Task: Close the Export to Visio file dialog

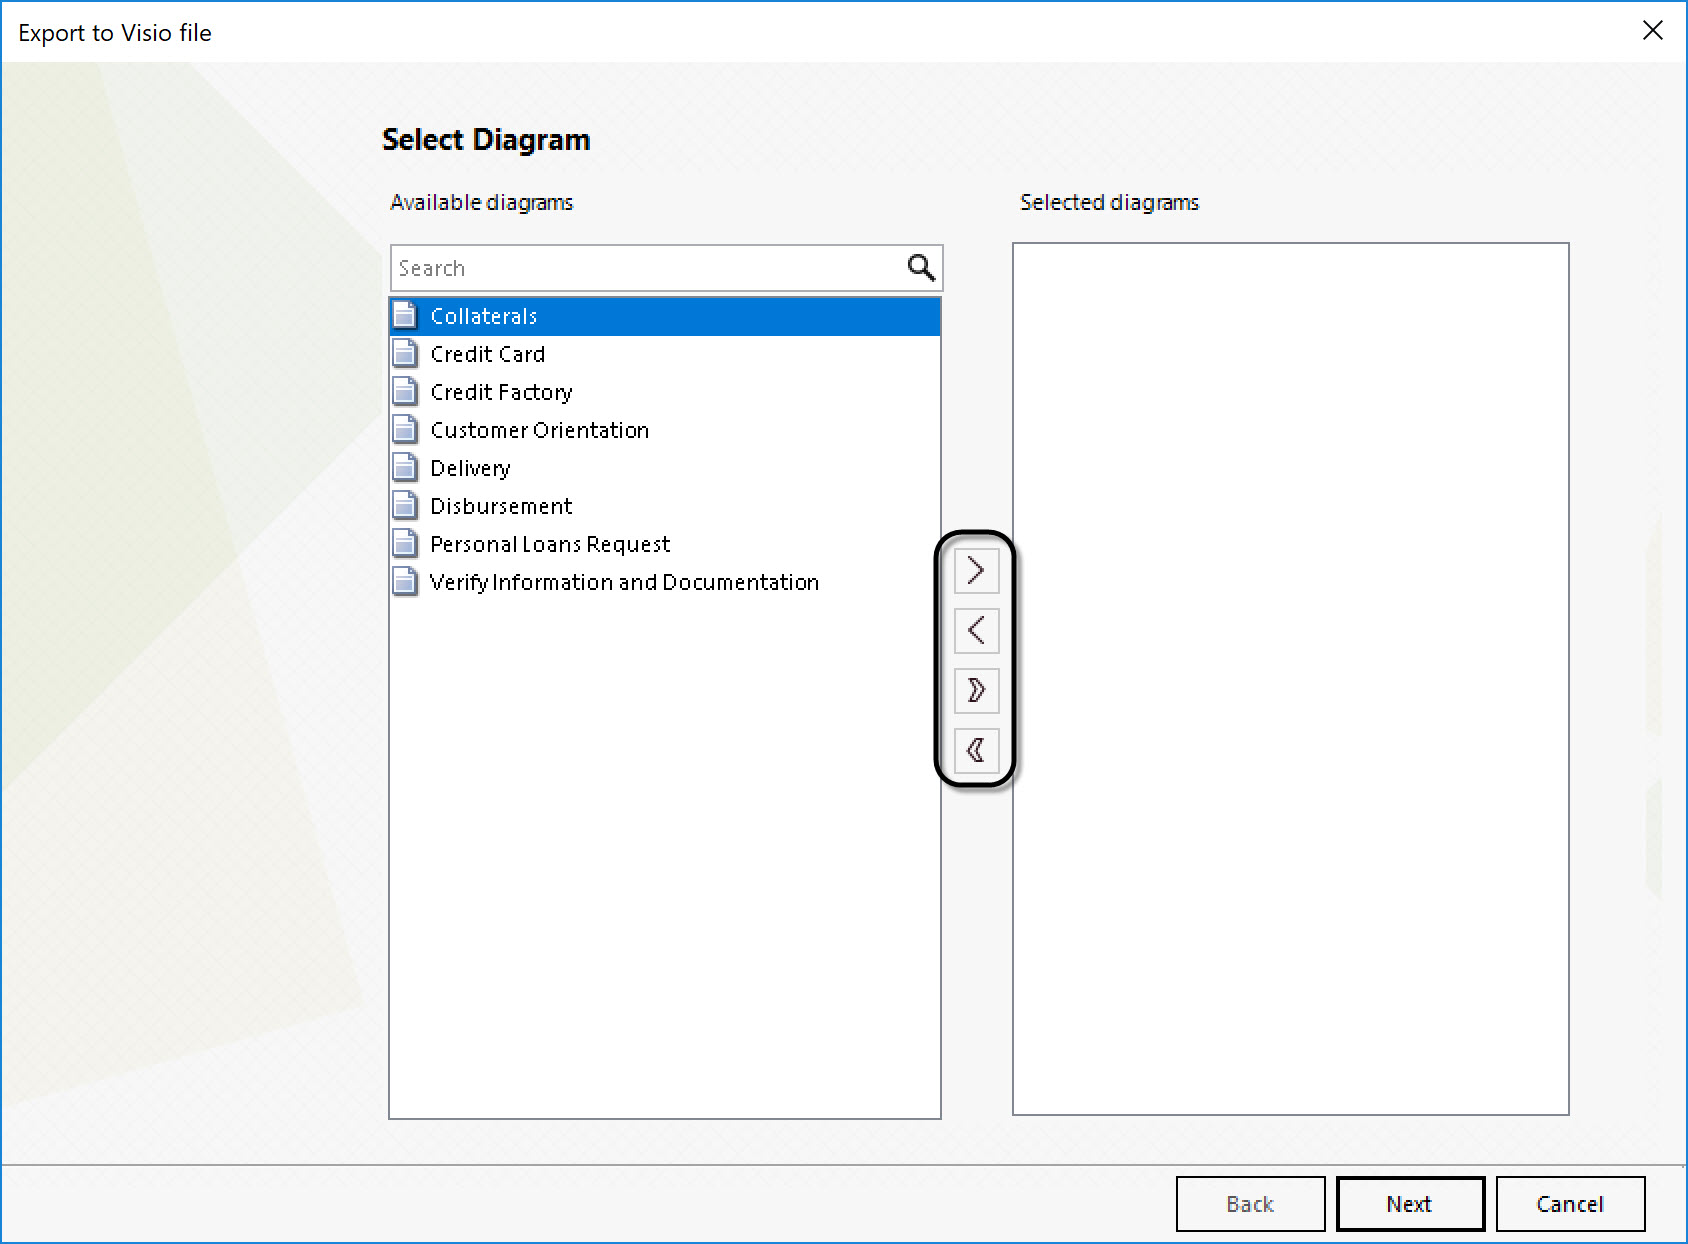Action: 1653,31
